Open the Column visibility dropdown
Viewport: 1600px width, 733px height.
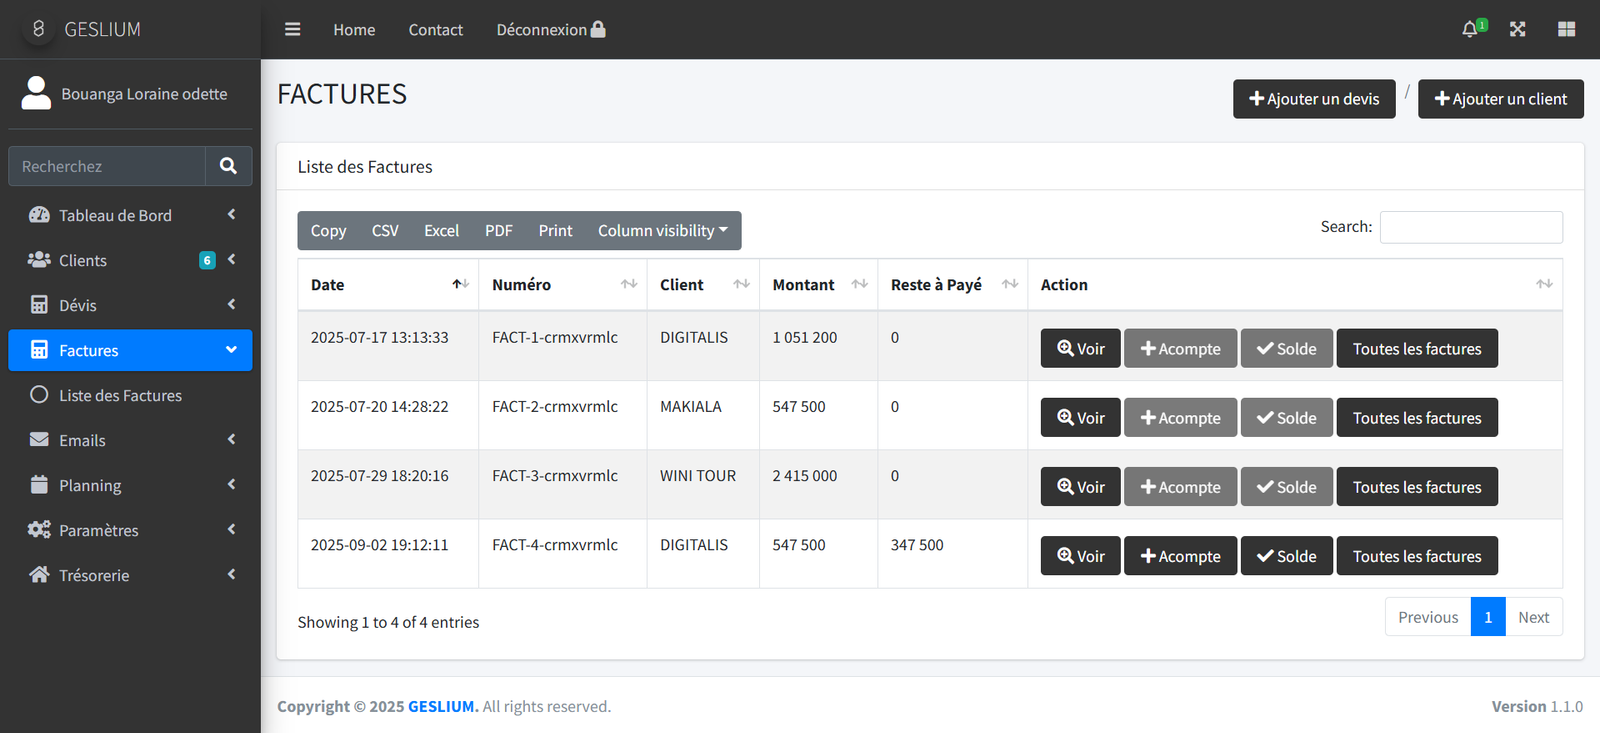click(x=662, y=230)
